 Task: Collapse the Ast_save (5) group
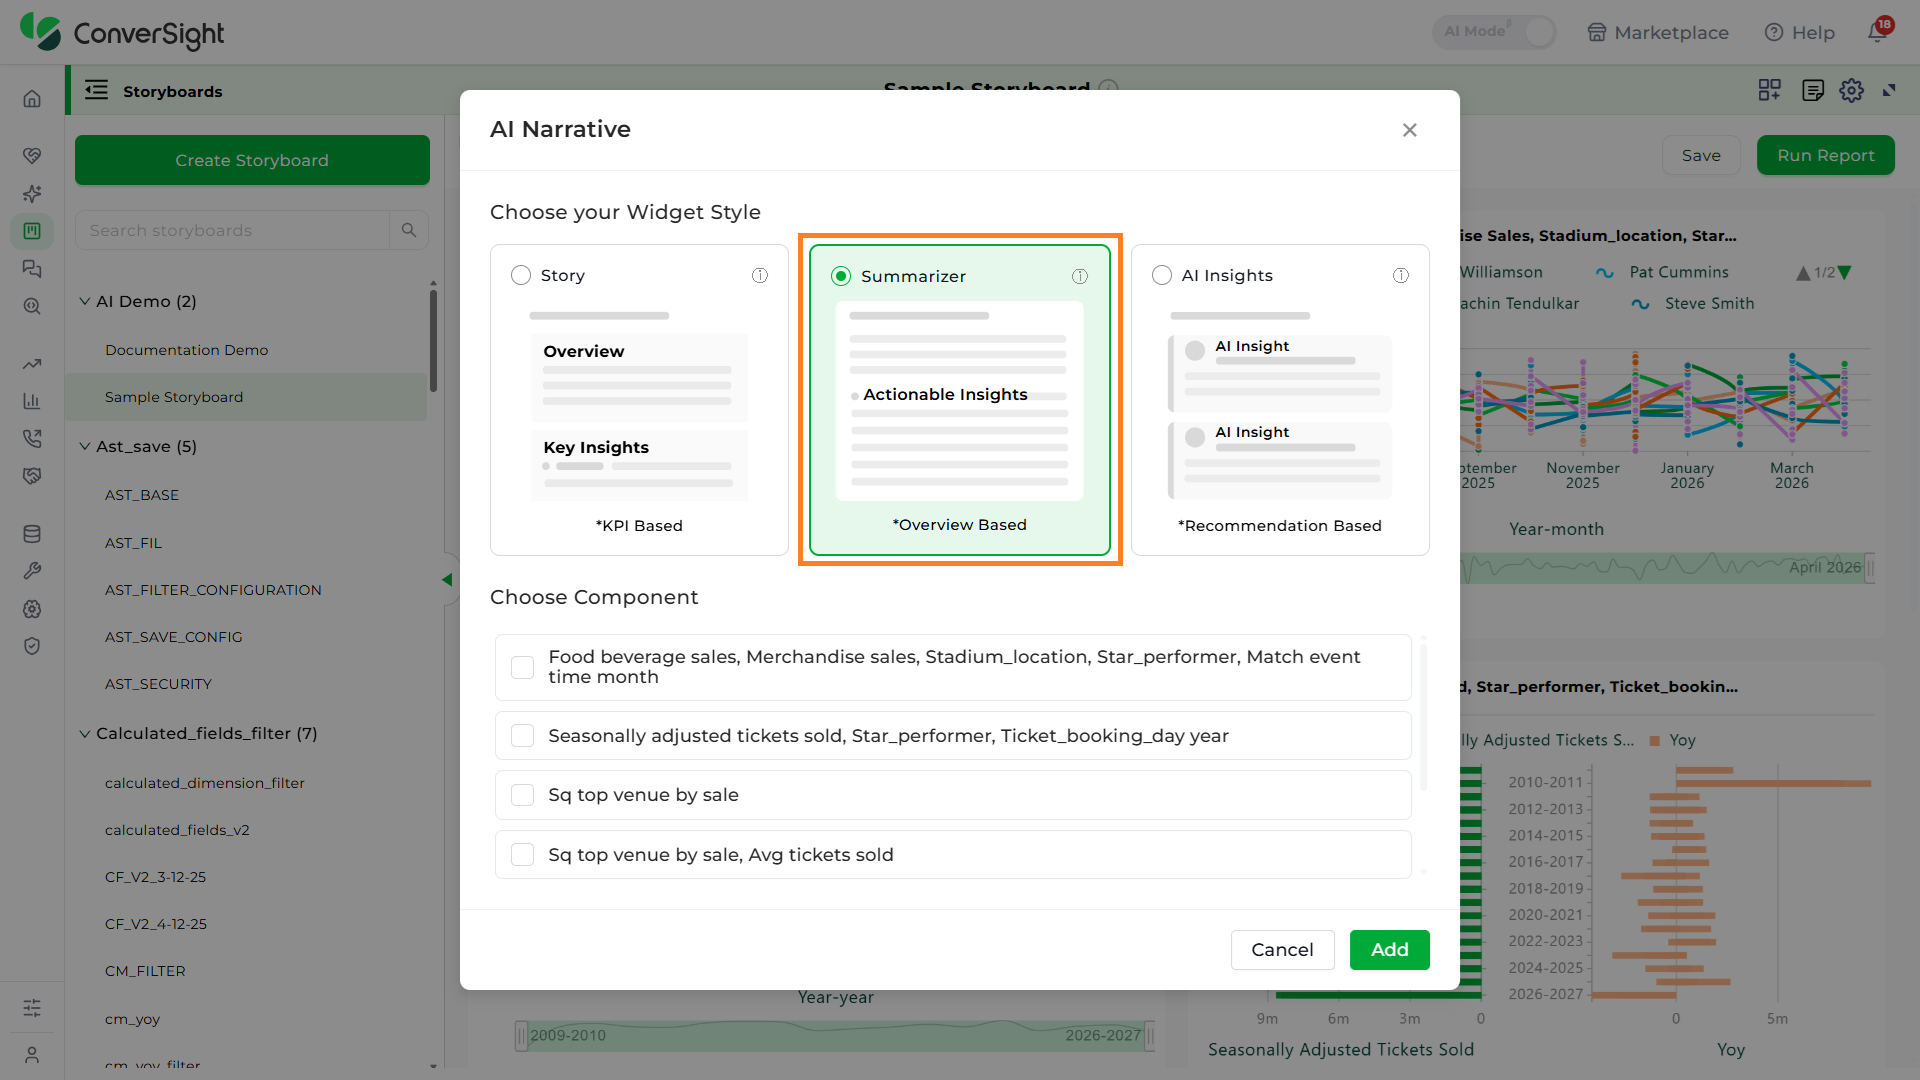click(x=85, y=446)
